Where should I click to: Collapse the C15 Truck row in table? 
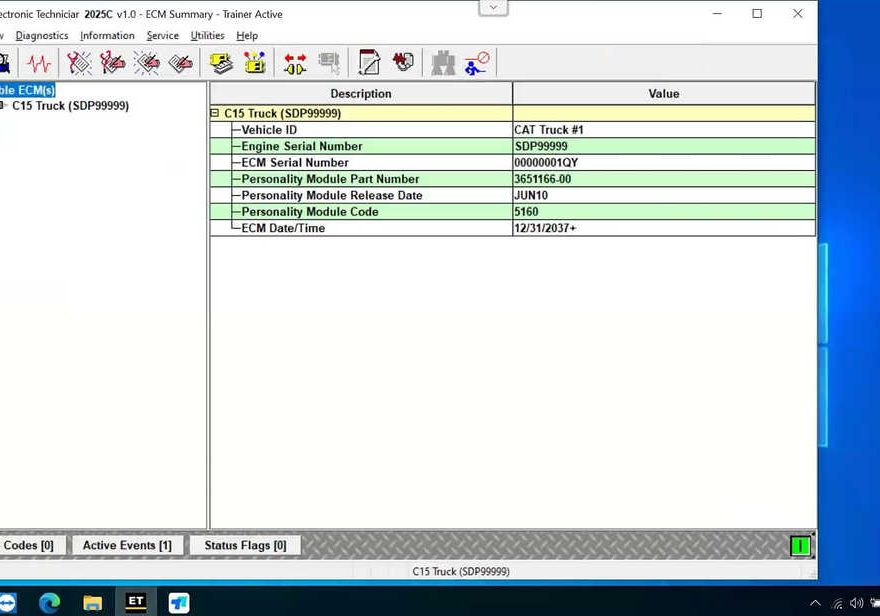pyautogui.click(x=215, y=114)
